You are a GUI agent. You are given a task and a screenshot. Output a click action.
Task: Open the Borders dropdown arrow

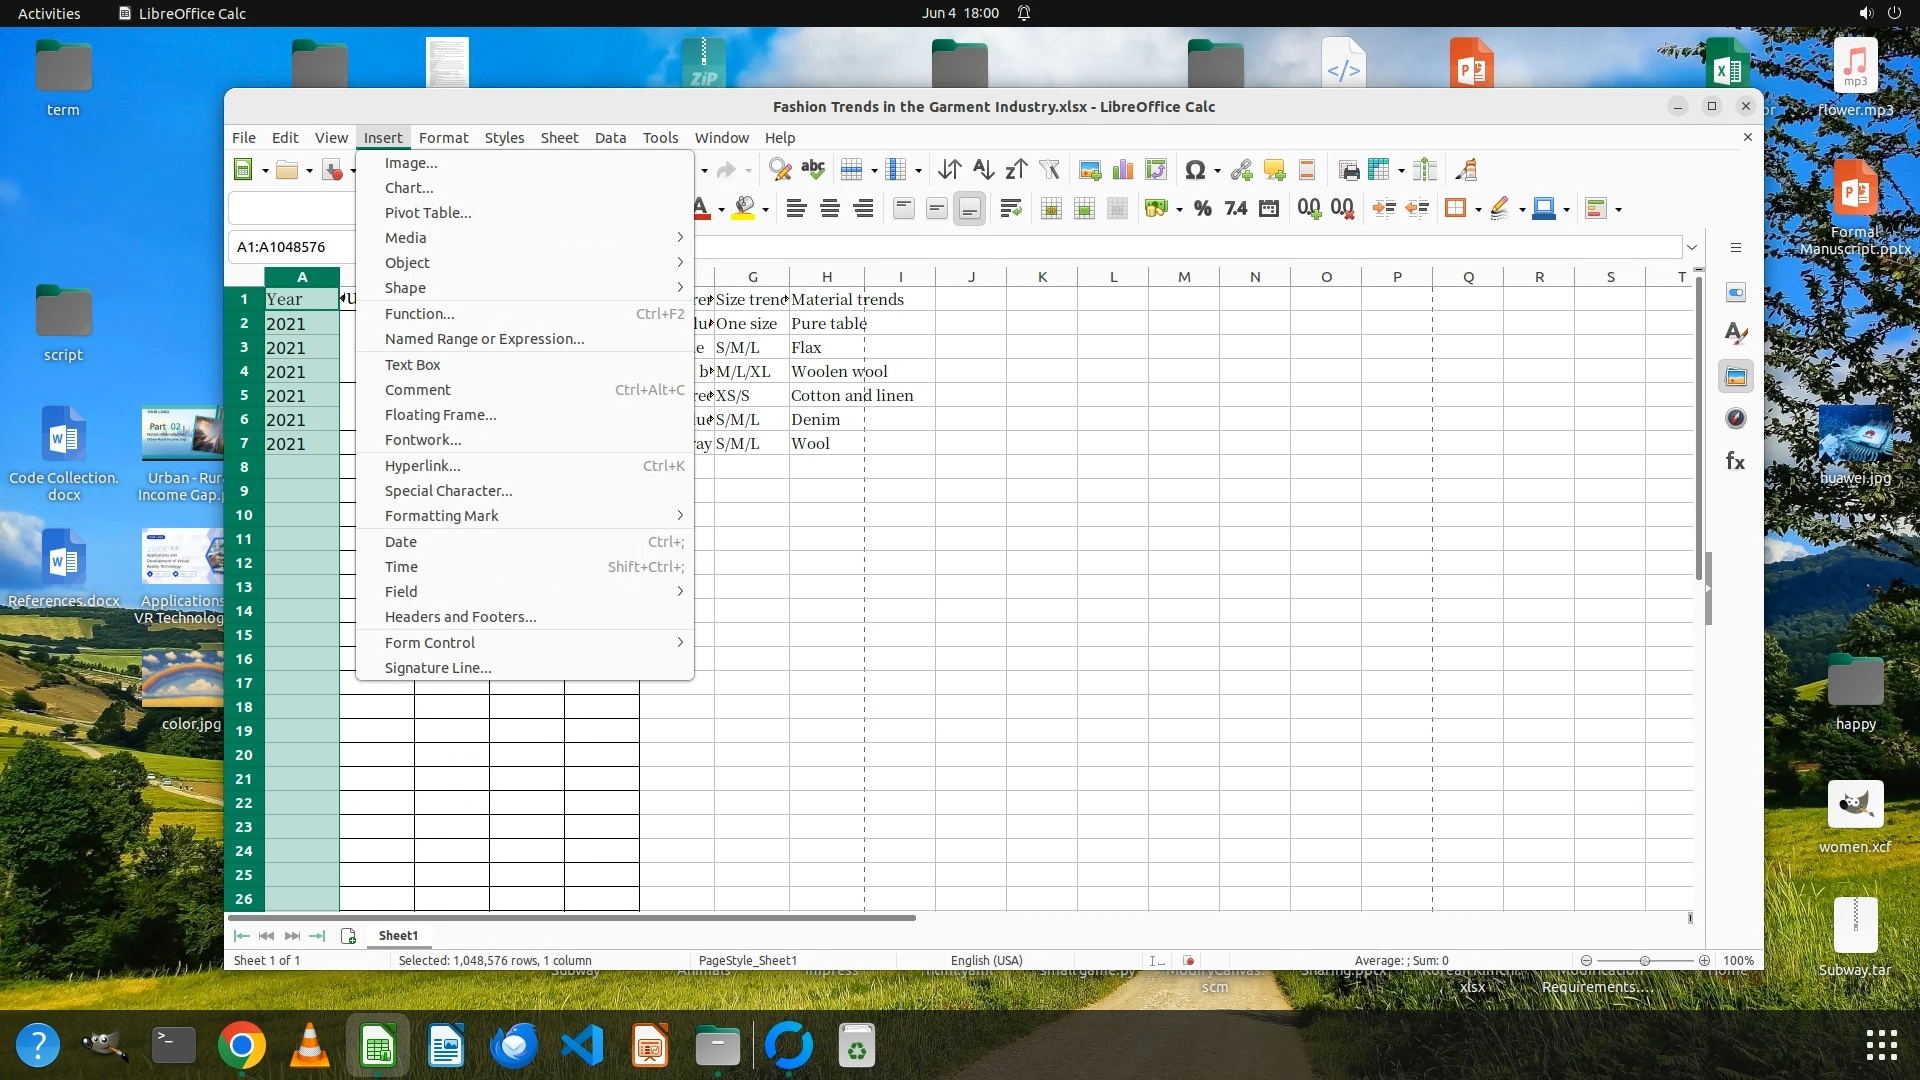pyautogui.click(x=1478, y=210)
